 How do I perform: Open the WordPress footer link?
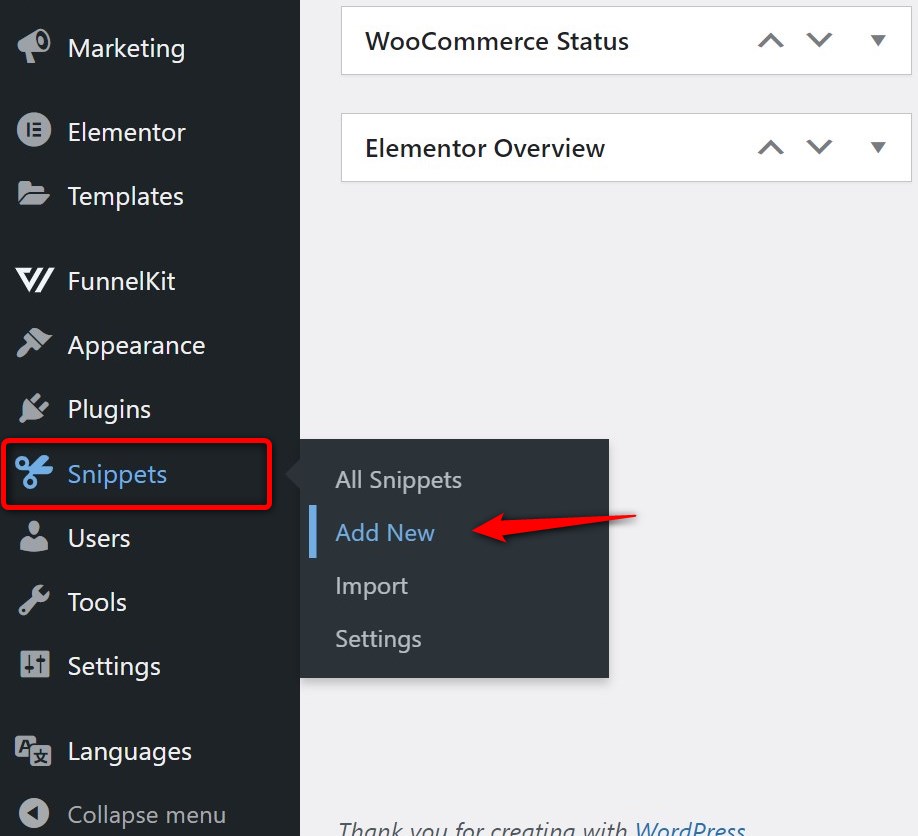click(690, 829)
